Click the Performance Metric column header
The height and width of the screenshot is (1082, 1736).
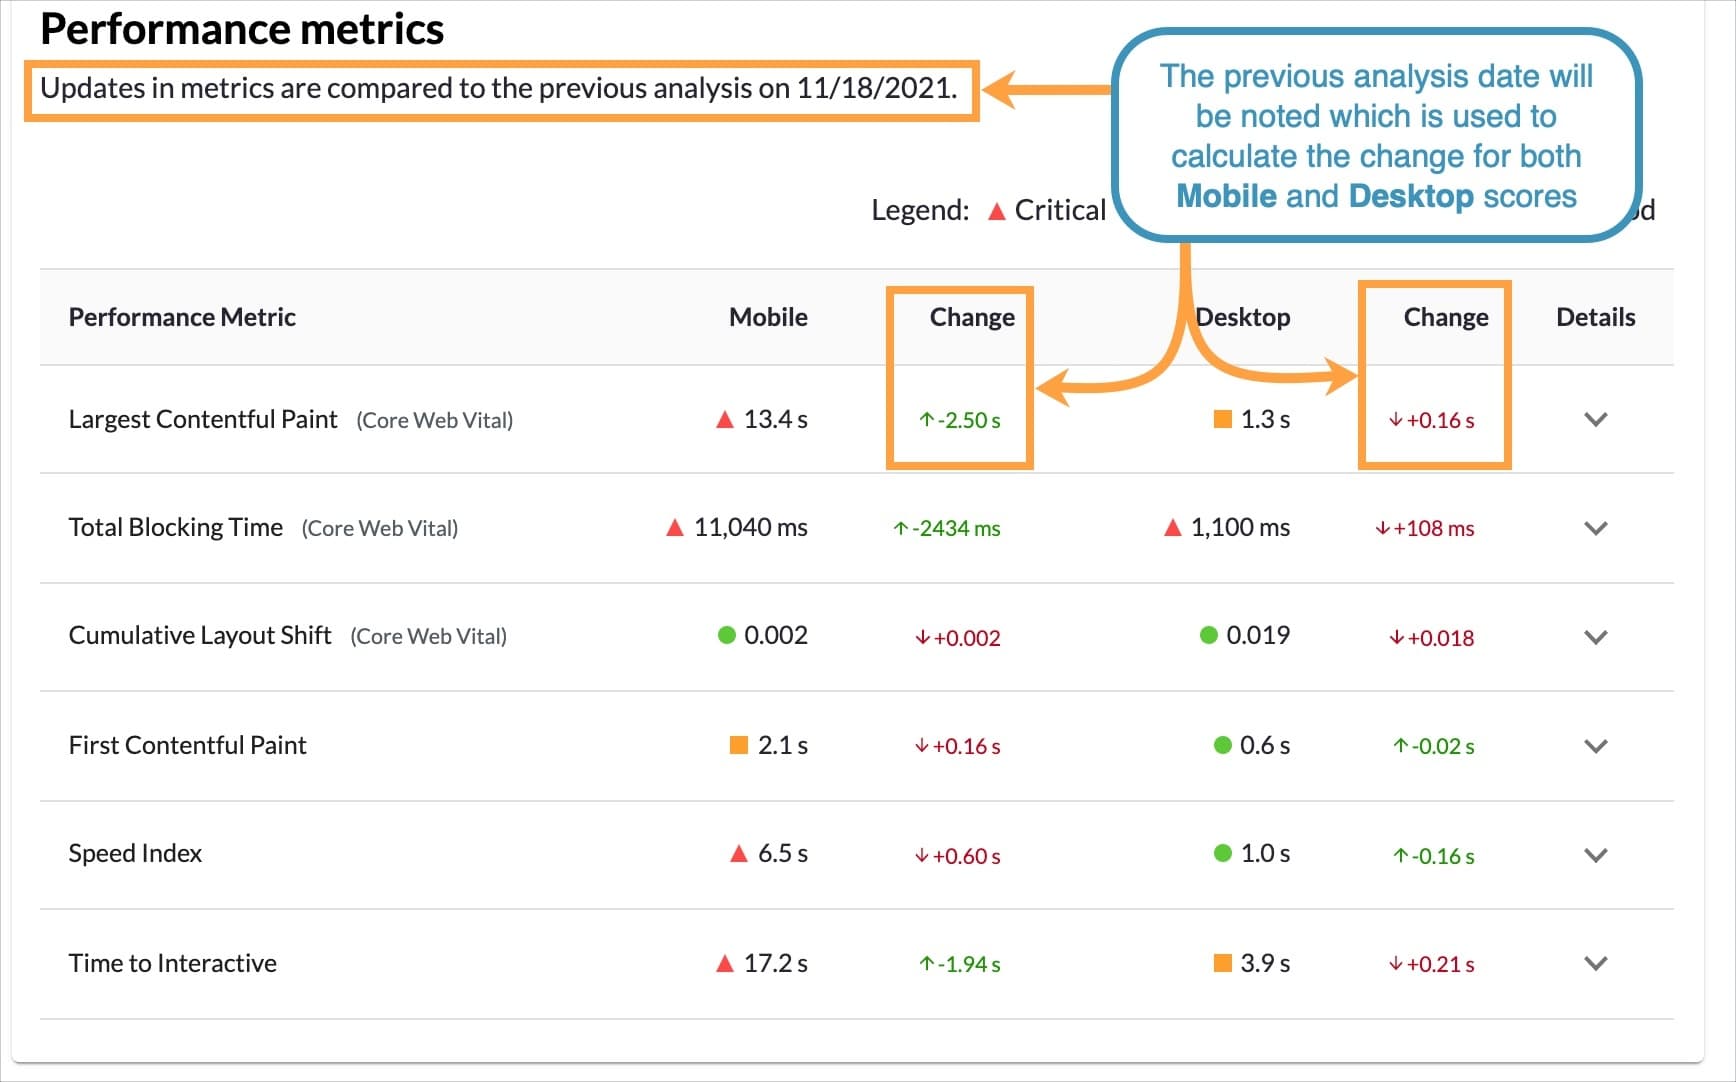(181, 317)
